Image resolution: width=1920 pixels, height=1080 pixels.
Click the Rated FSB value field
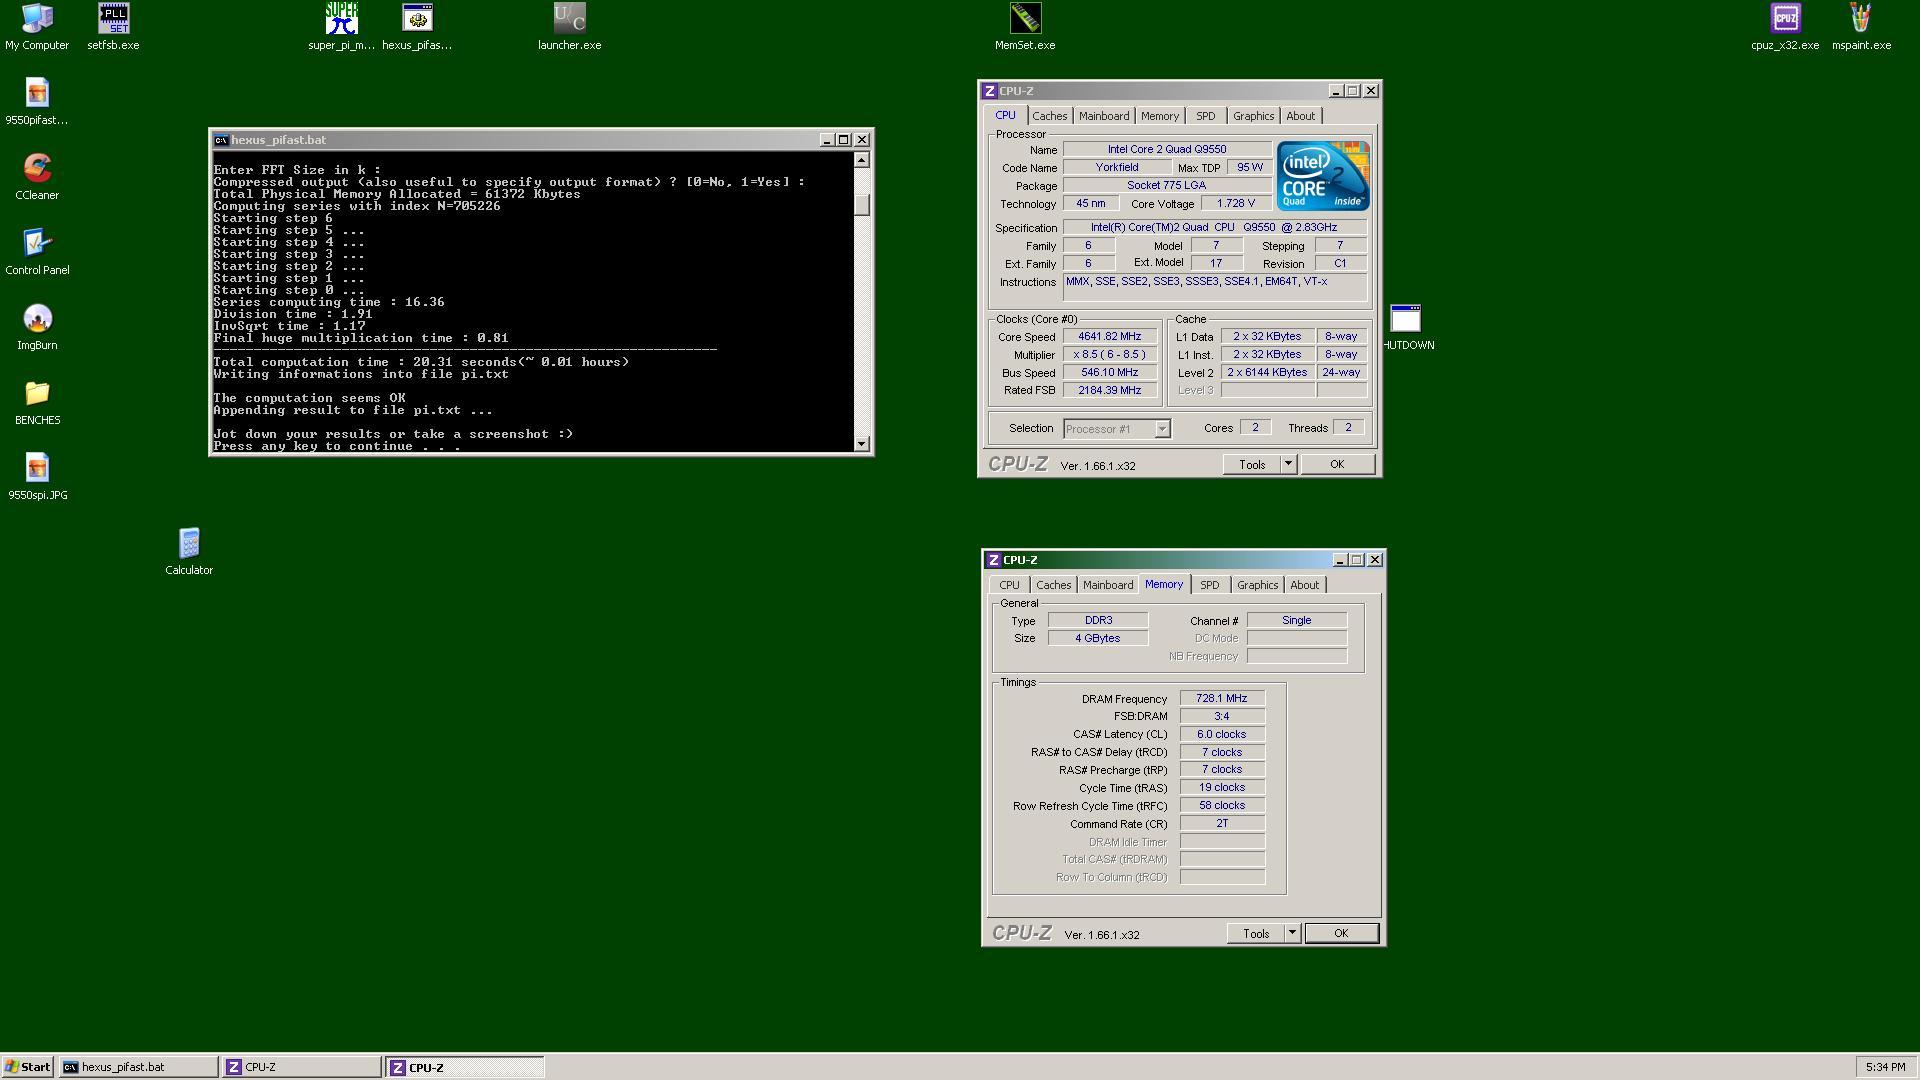(x=1109, y=391)
